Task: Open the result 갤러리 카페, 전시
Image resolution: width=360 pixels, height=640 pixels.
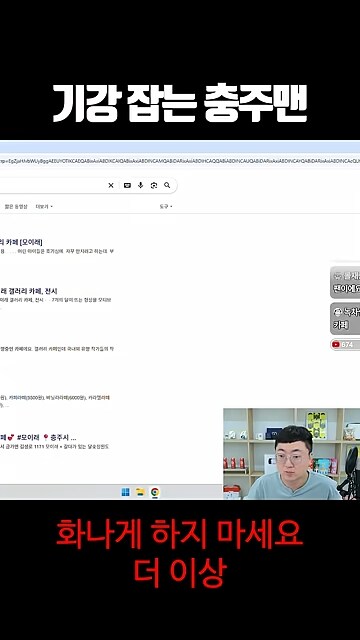Action: tap(29, 291)
